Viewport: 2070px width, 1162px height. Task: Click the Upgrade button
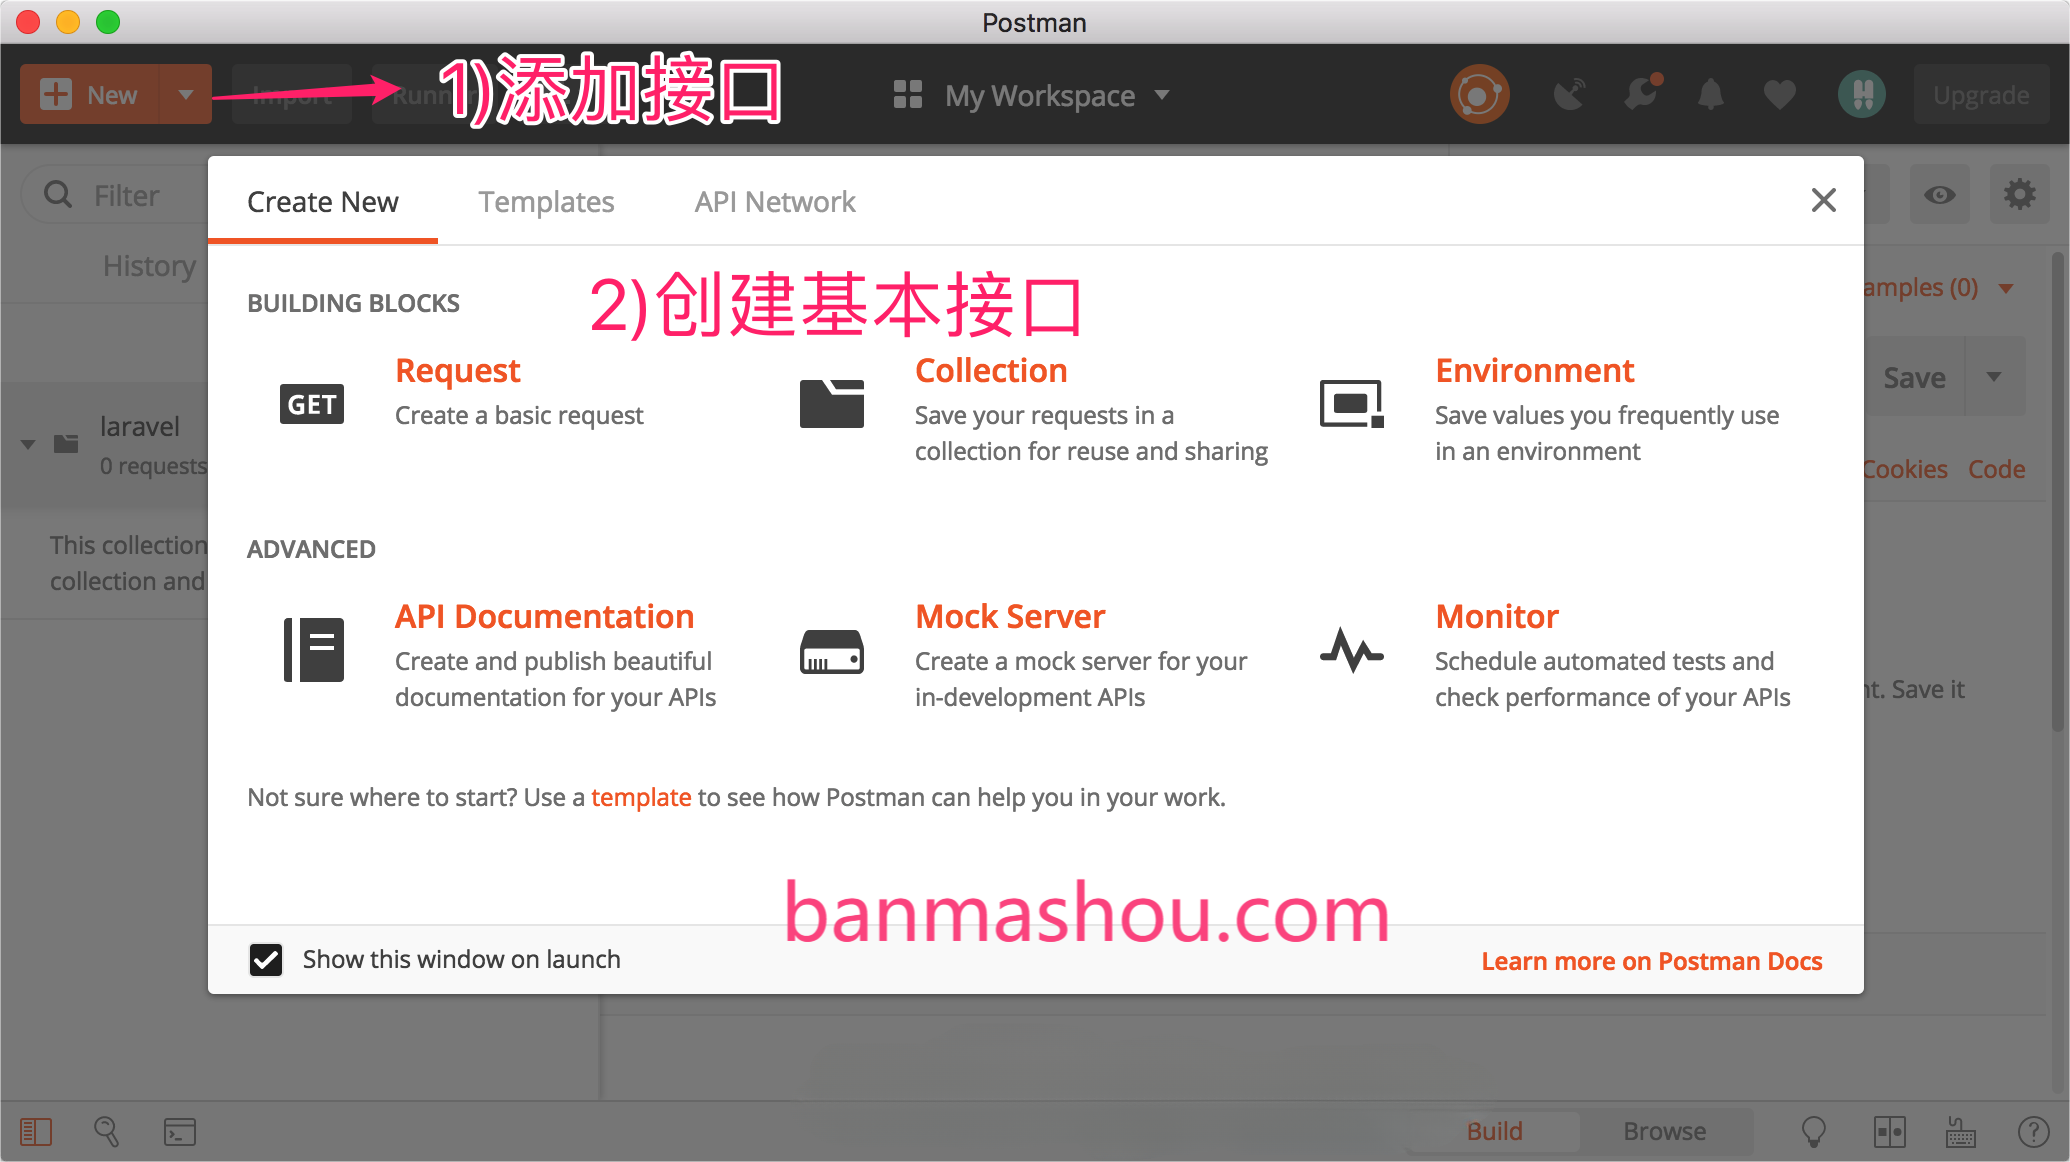click(1981, 95)
